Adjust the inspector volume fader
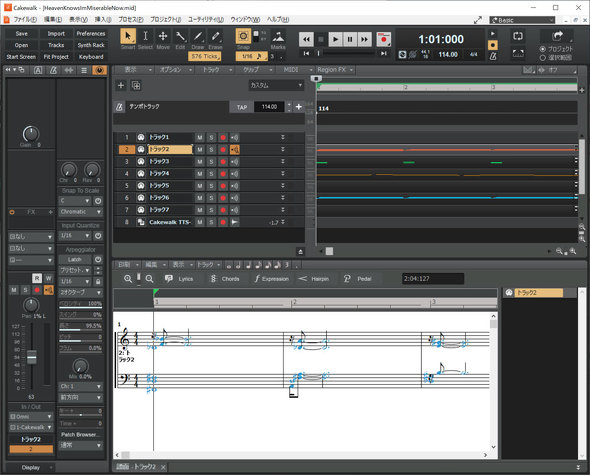Image resolution: width=590 pixels, height=475 pixels. (32, 357)
